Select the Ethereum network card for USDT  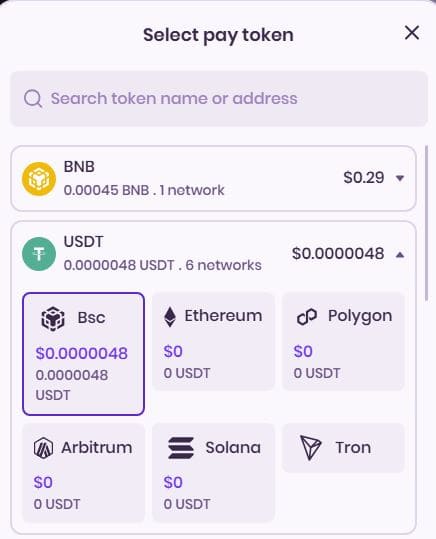pos(213,341)
